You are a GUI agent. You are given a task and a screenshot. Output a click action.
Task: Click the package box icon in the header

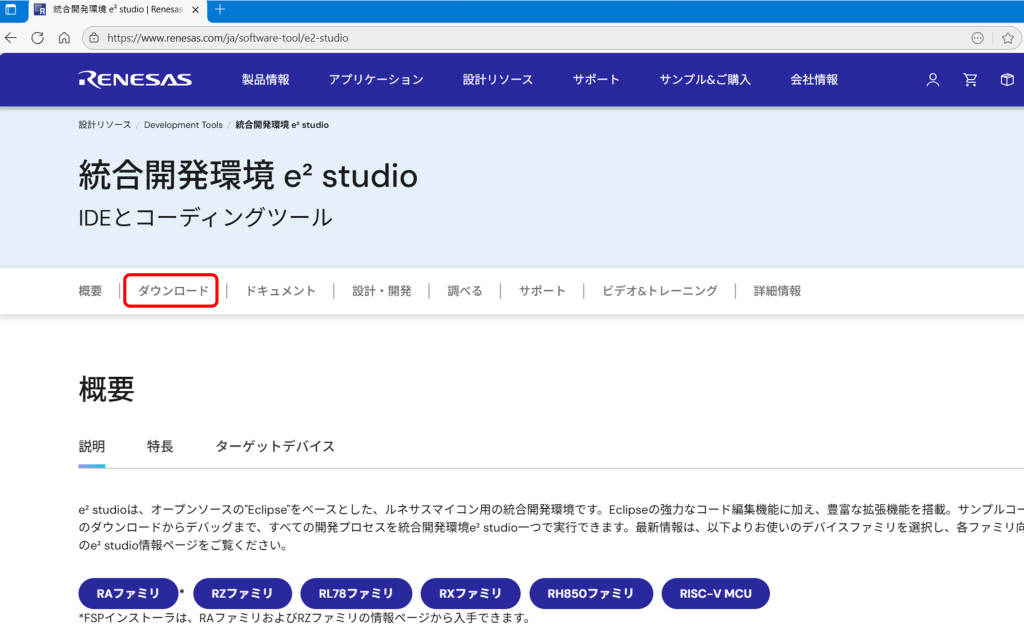click(x=1007, y=80)
